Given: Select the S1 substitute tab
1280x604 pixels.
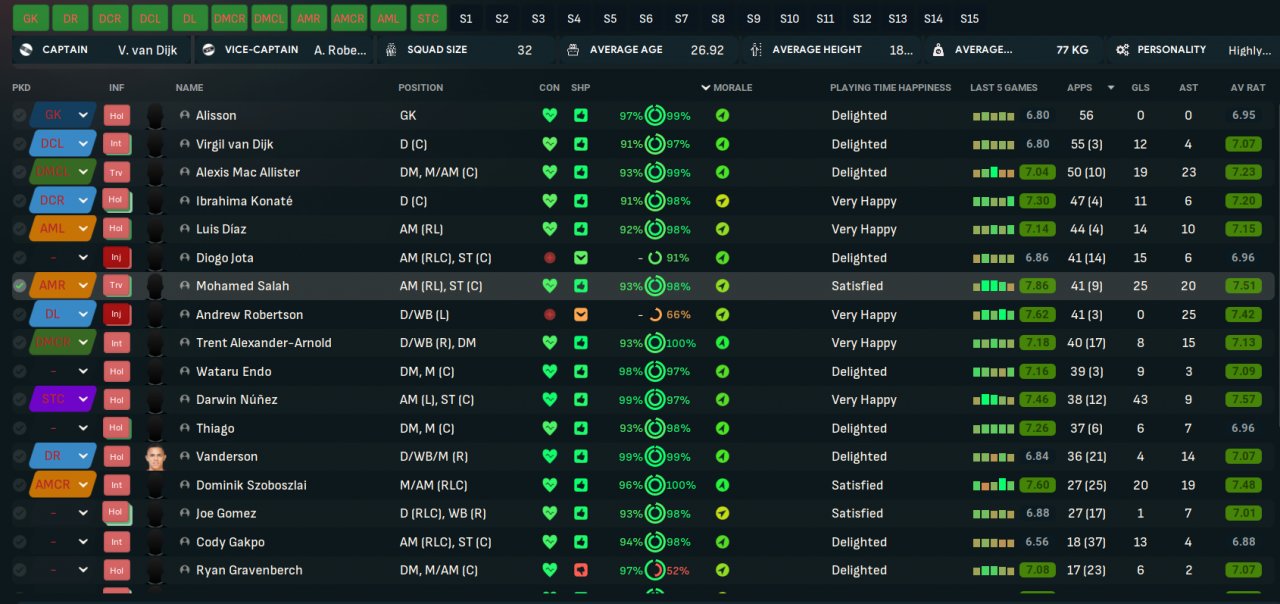Looking at the screenshot, I should point(466,19).
